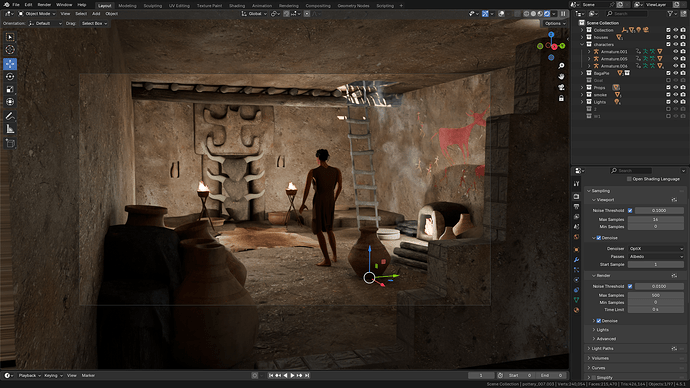Toggle Open Shading Language checkbox
The height and width of the screenshot is (388, 690).
click(x=629, y=179)
